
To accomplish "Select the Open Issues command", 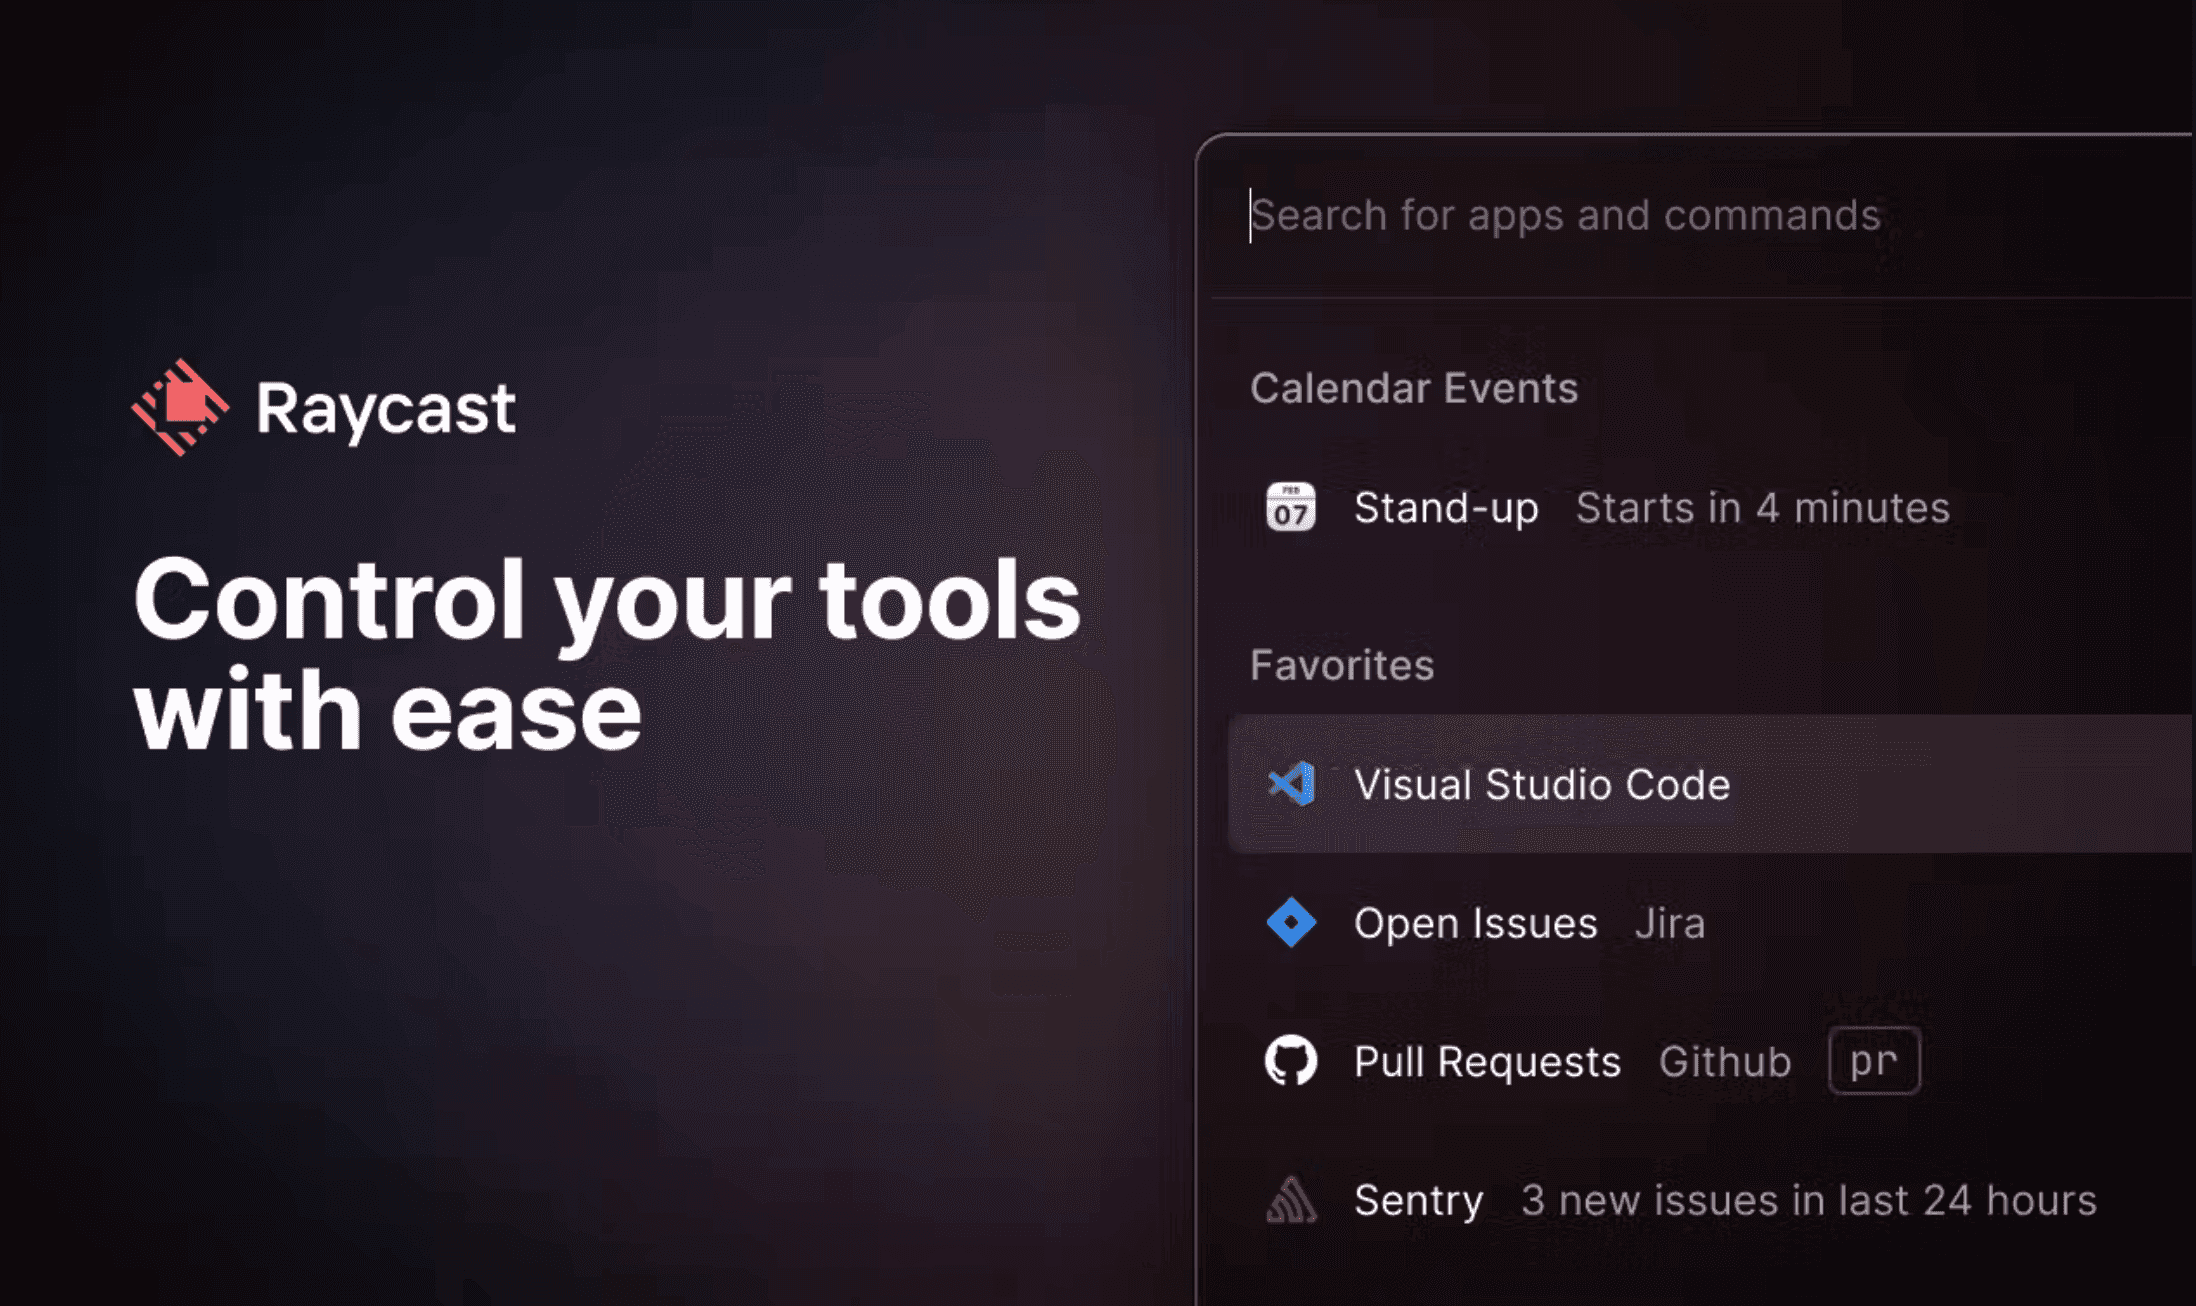I will tap(1475, 923).
